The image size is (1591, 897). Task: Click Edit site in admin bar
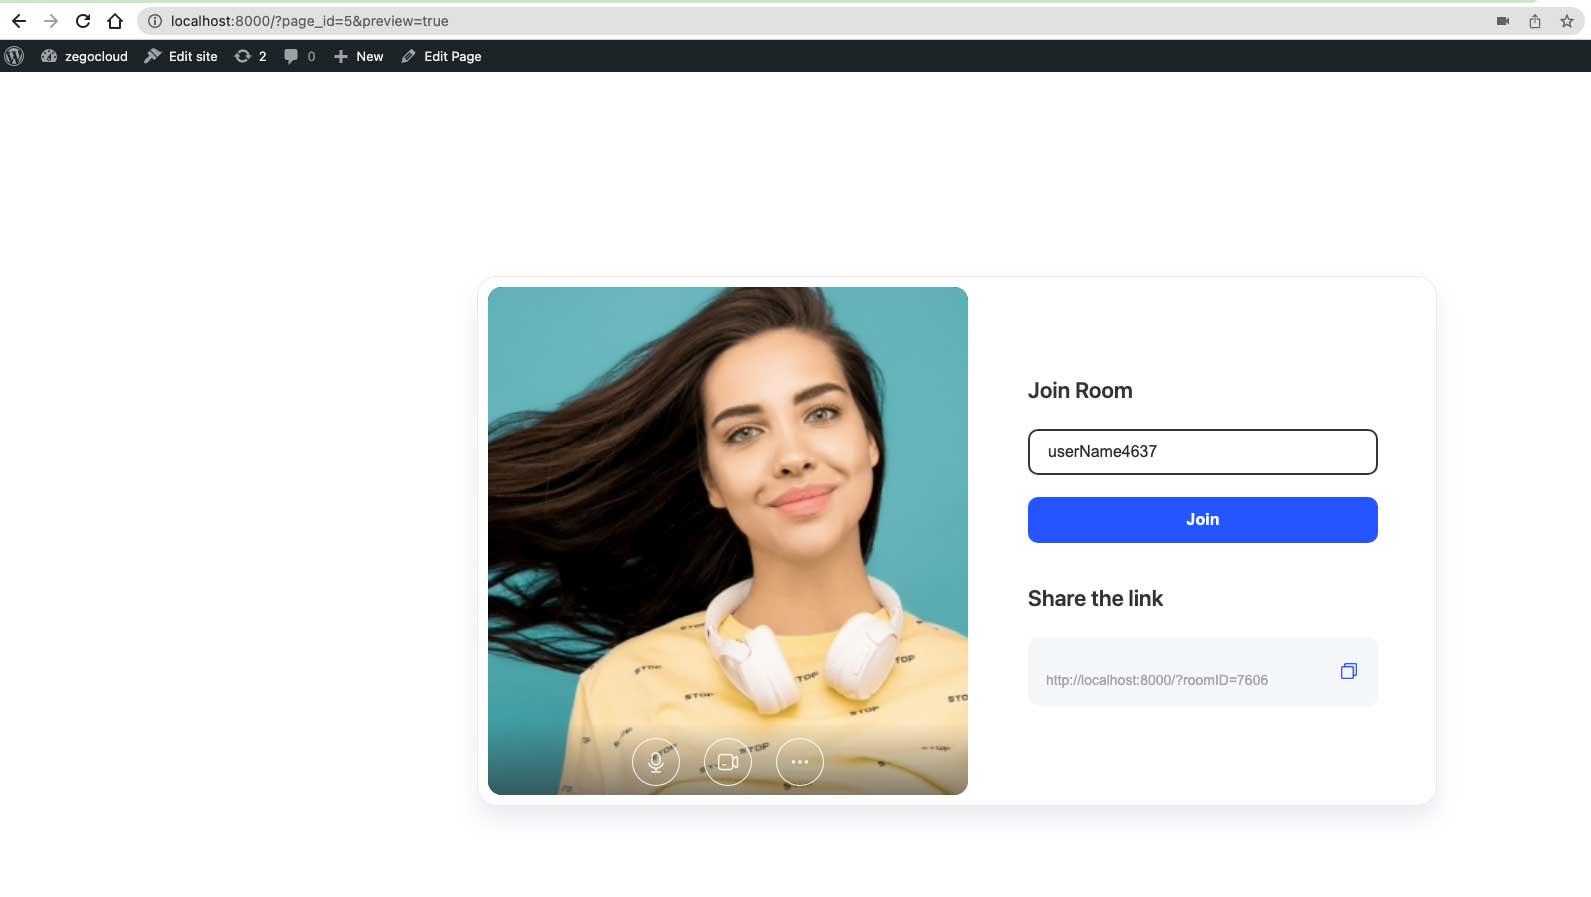[181, 57]
